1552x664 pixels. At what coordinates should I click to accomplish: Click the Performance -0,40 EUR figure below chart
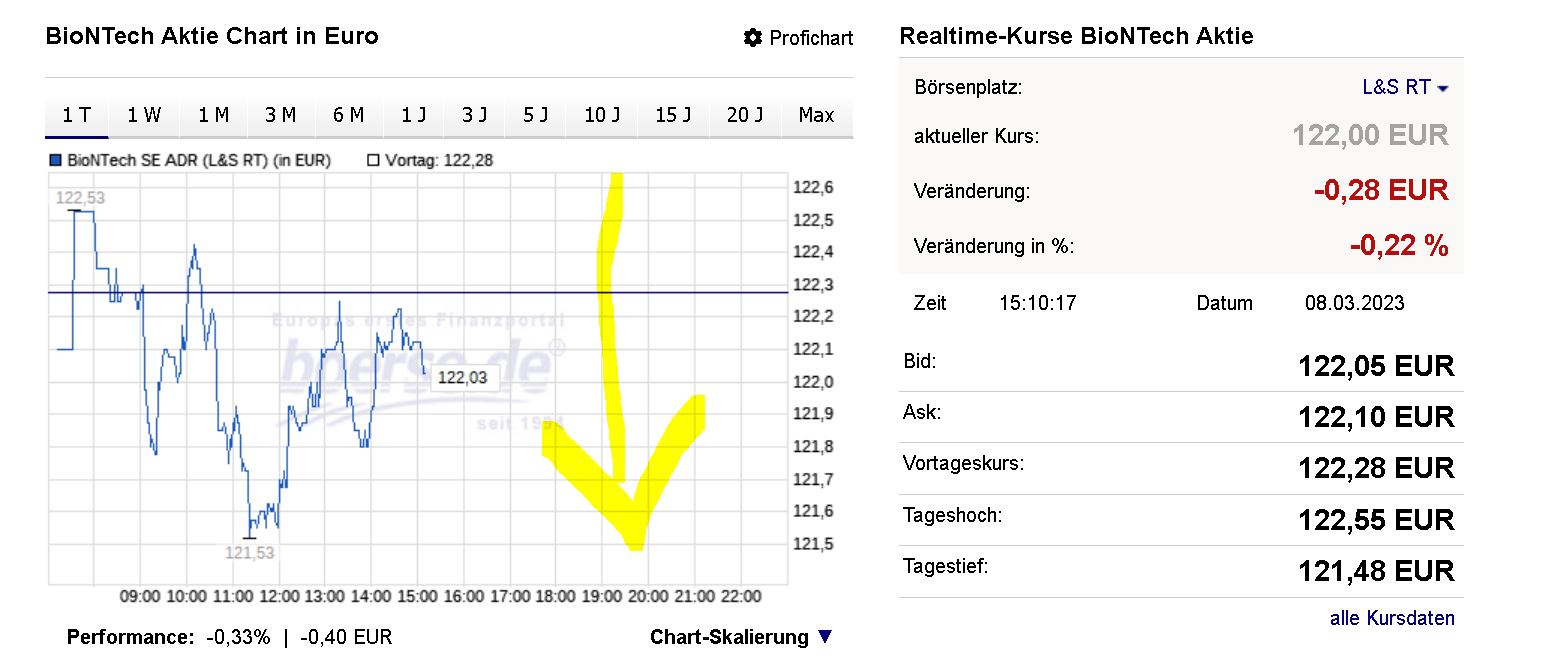(x=346, y=637)
